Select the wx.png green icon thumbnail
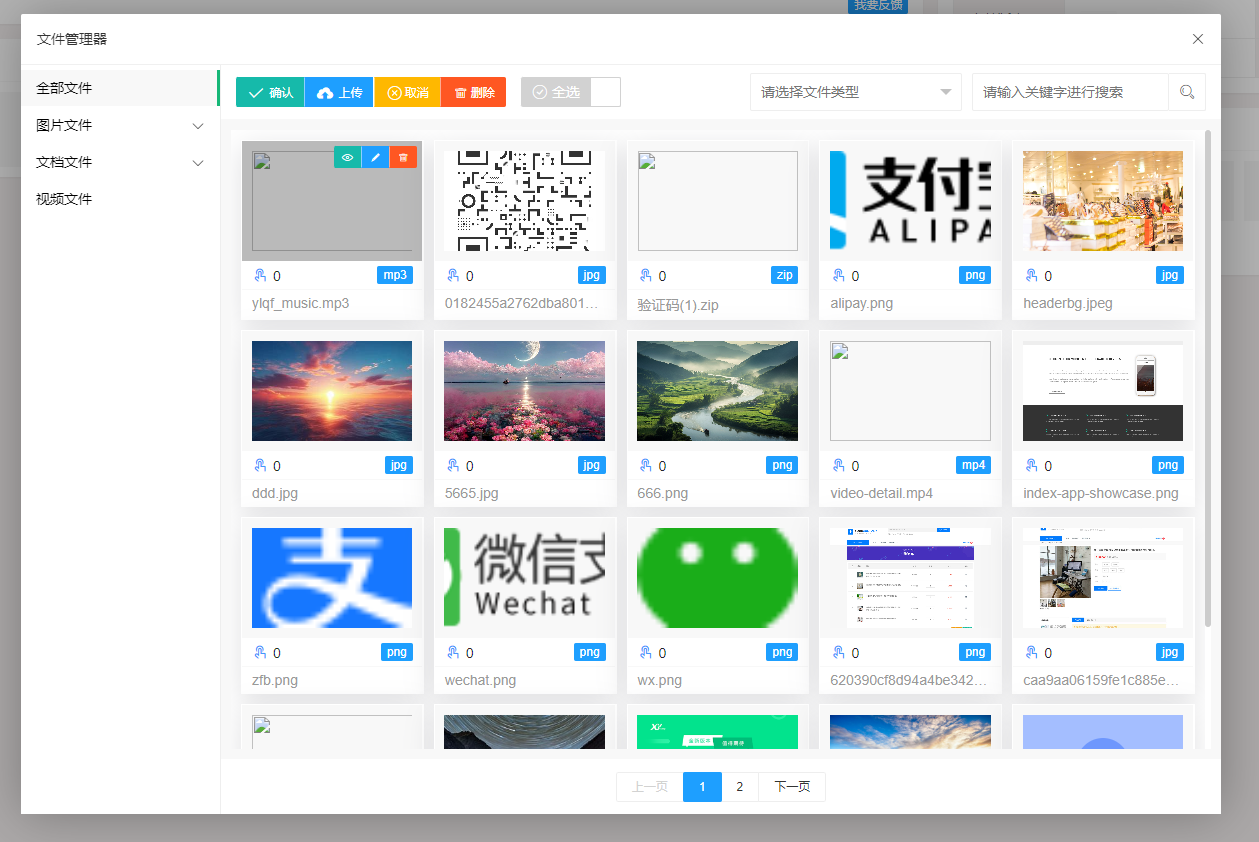This screenshot has height=842, width=1259. click(718, 578)
